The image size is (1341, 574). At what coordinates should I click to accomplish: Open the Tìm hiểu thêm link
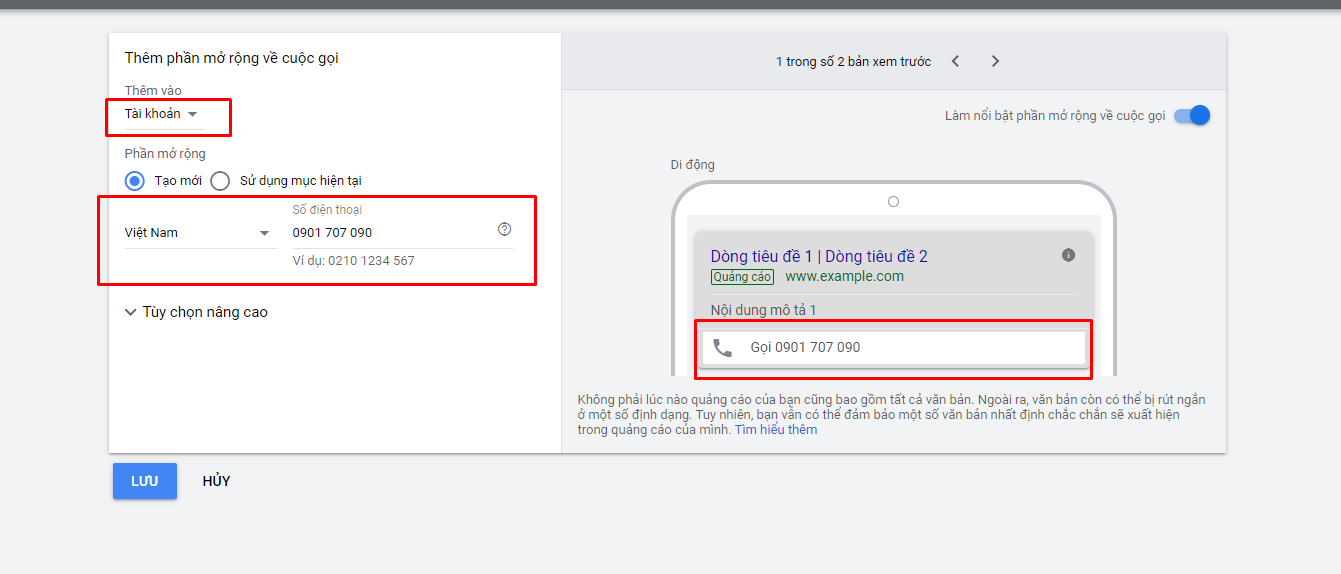tap(776, 430)
